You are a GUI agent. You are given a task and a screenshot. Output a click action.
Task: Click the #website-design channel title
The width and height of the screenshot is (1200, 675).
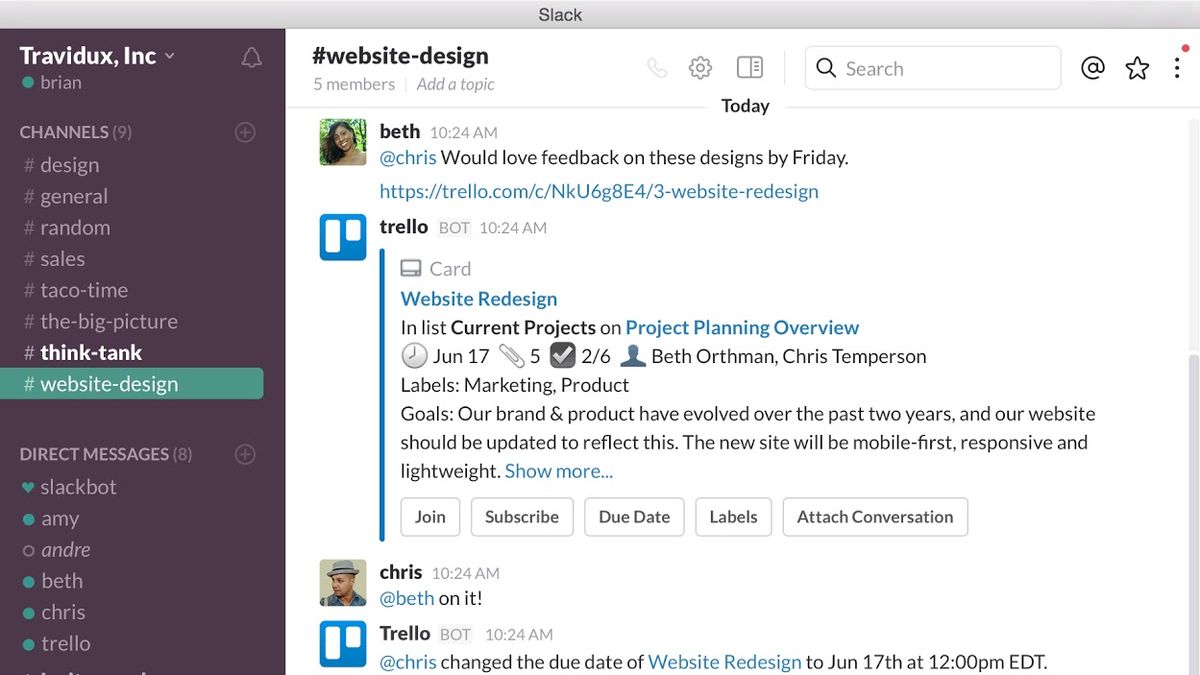(400, 56)
